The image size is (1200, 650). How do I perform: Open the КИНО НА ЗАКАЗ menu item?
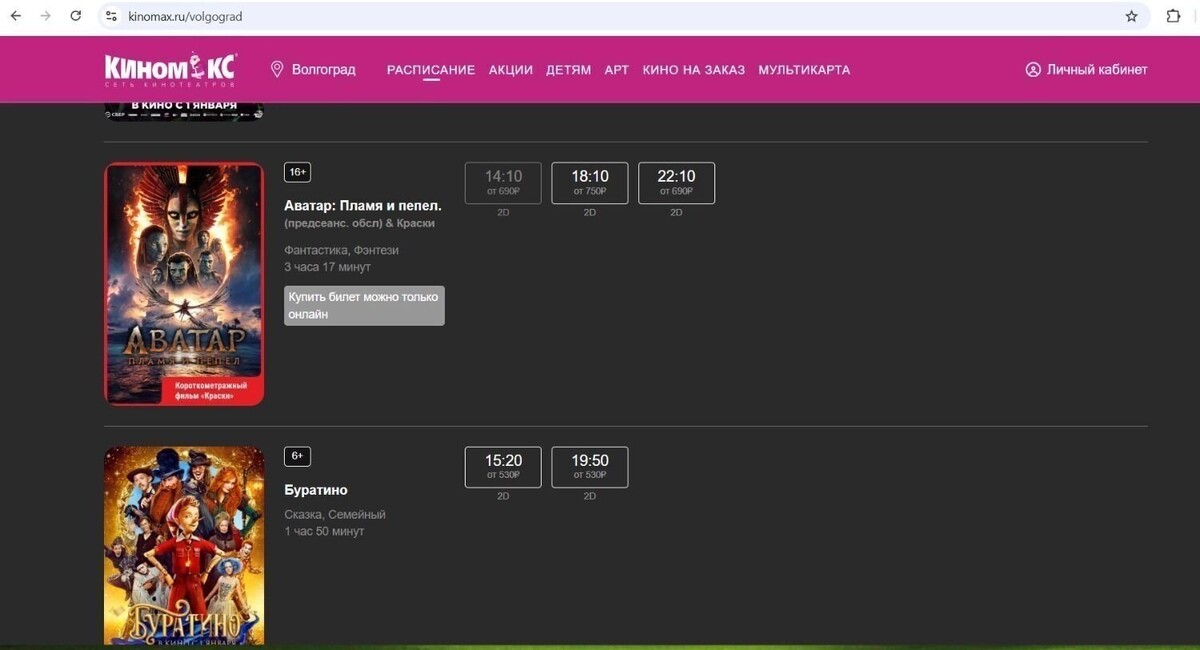pyautogui.click(x=694, y=70)
